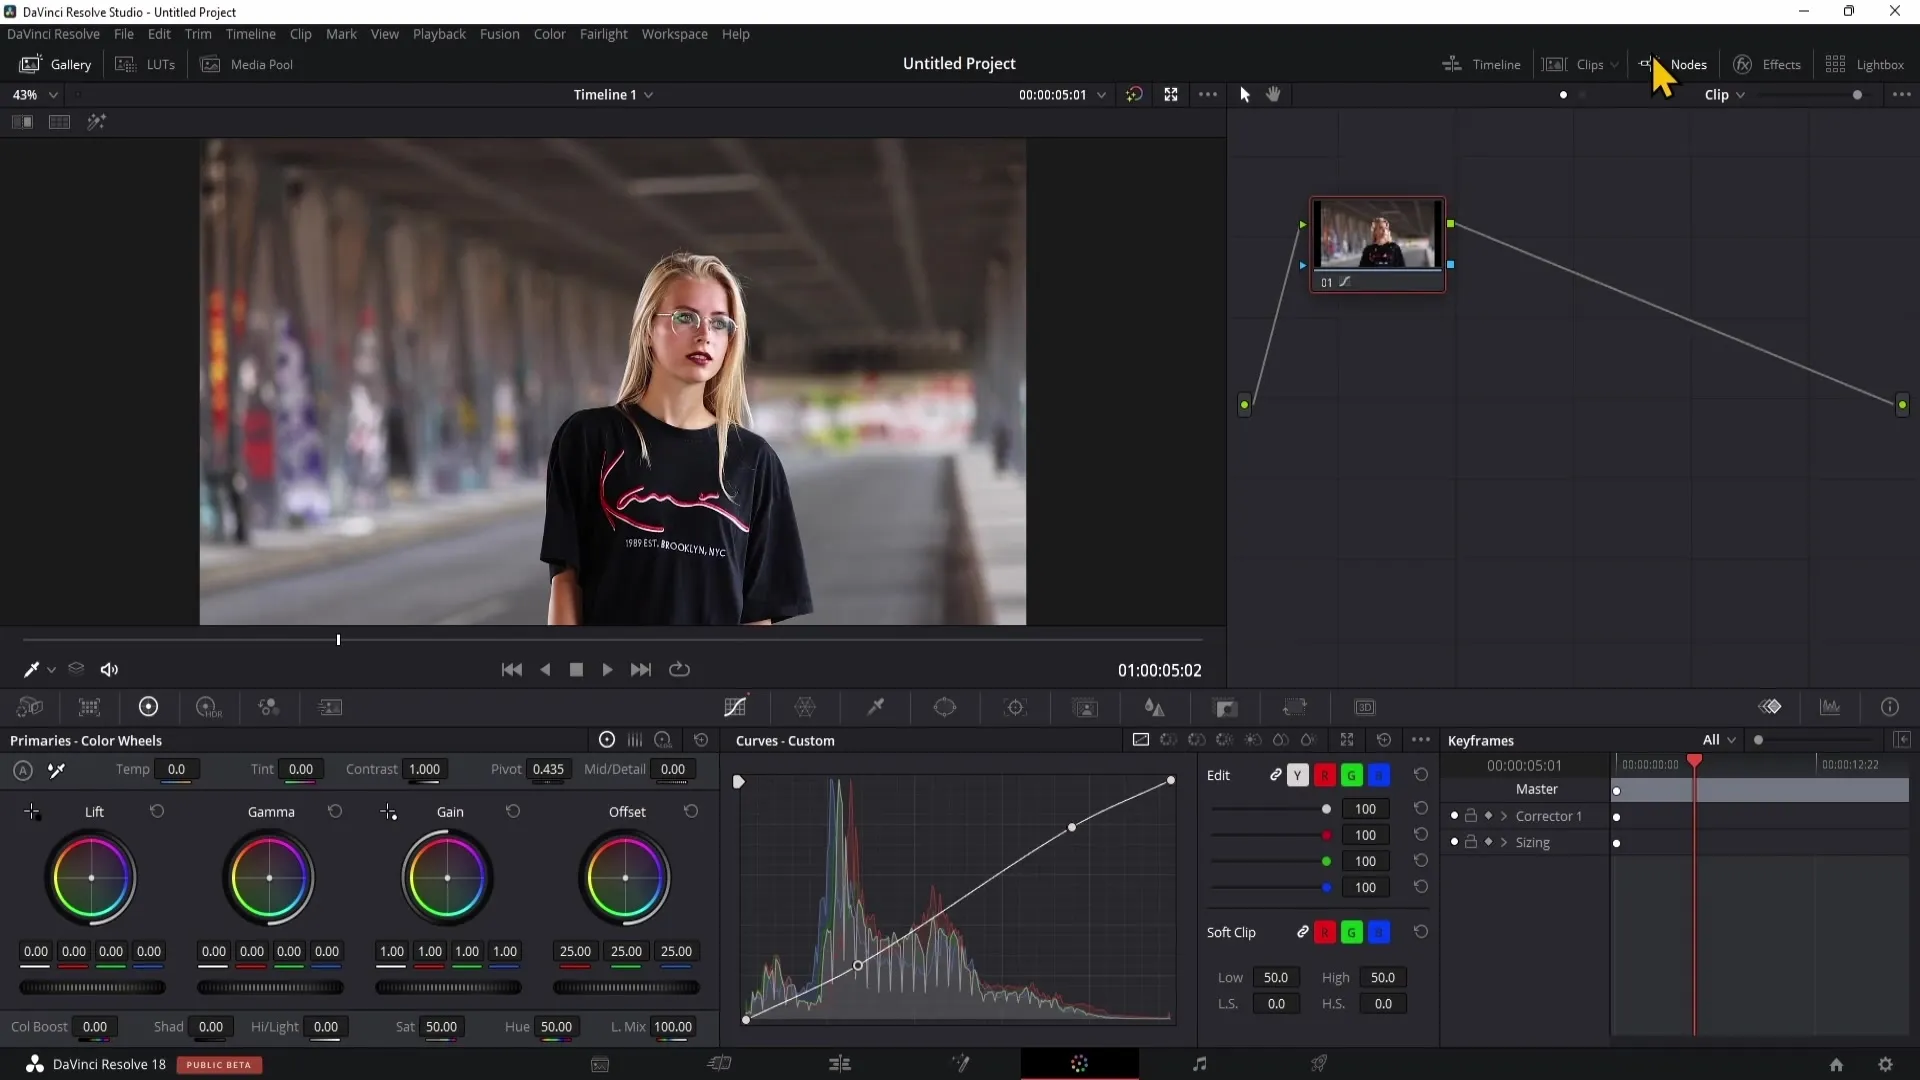Enable full screen viewer mode
Screen dimensions: 1920x1080
point(1171,94)
